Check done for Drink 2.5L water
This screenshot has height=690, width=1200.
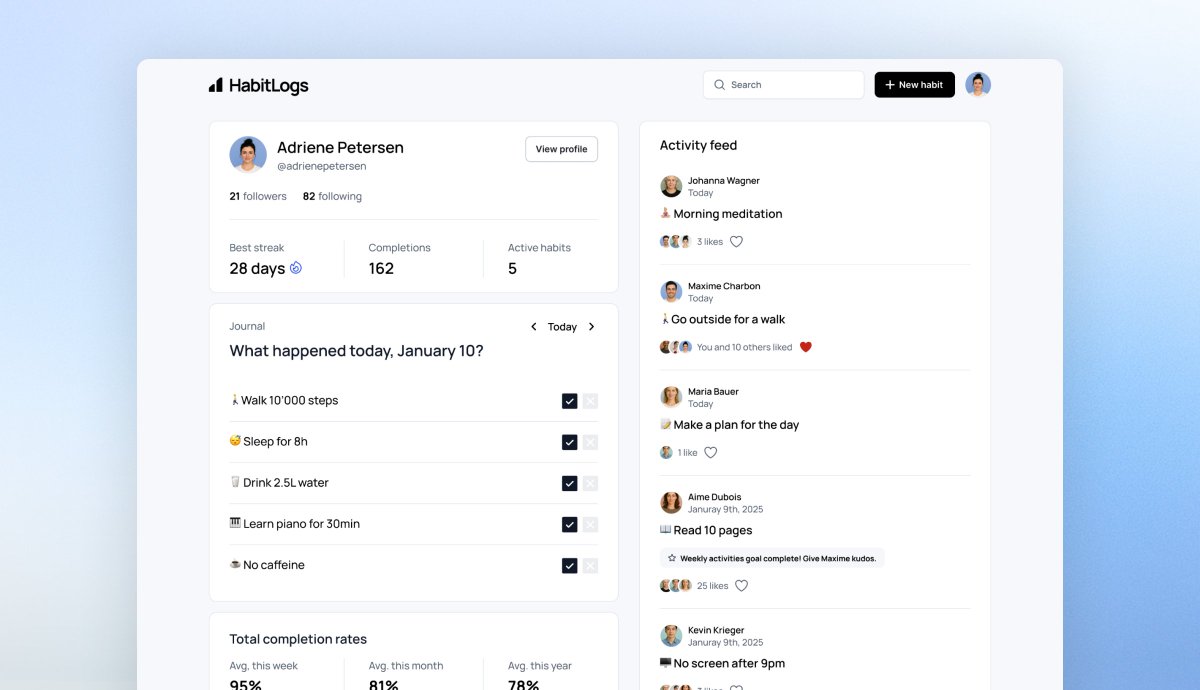click(x=569, y=483)
